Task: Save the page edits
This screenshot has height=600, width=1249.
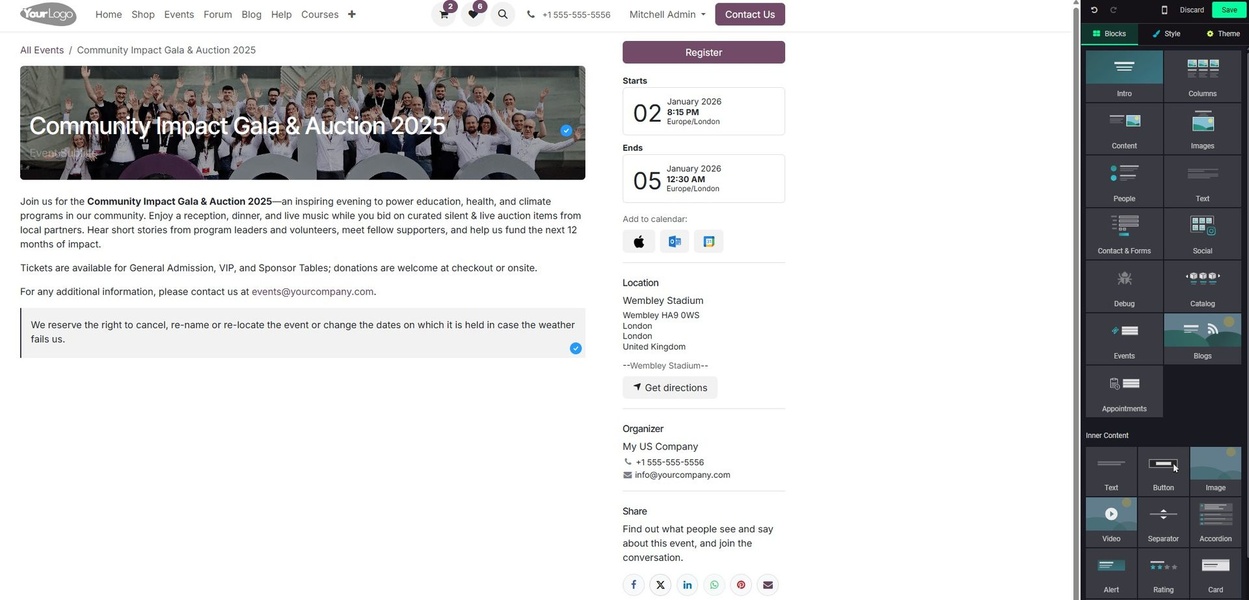Action: [x=1228, y=10]
